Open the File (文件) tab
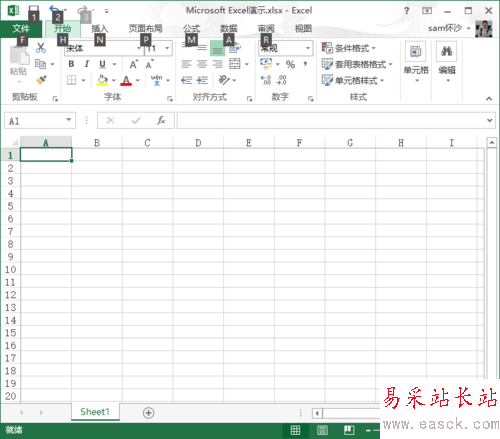Screen dimensions: 500x439 (x=21, y=28)
